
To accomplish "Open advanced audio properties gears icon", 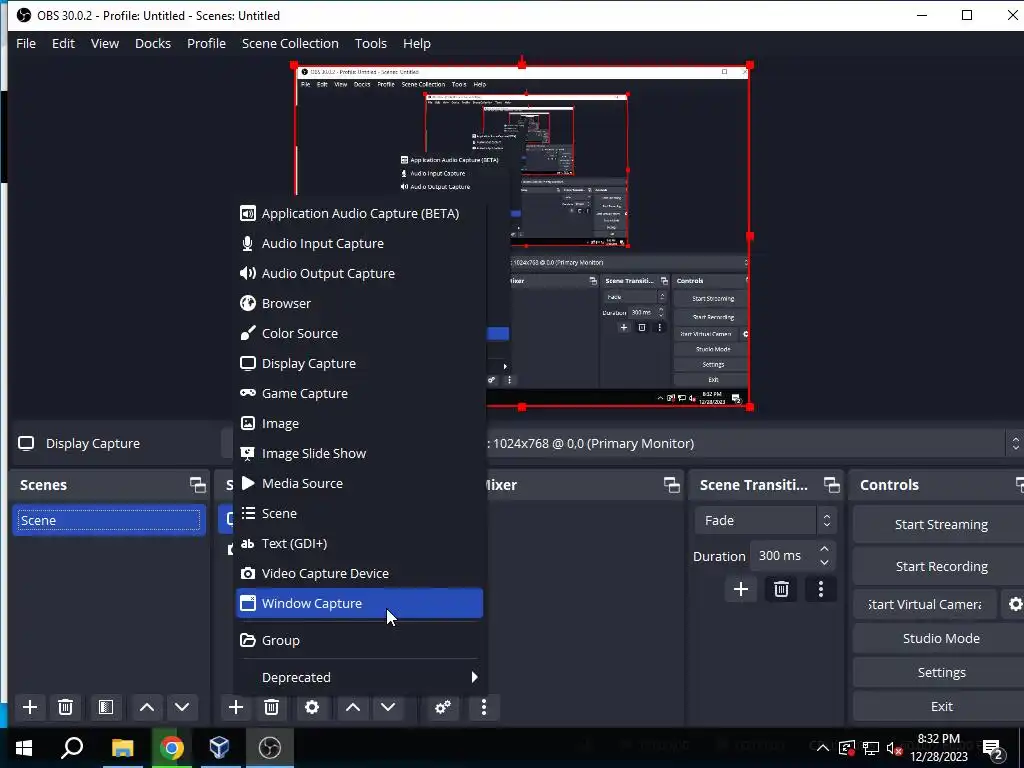I will 443,707.
